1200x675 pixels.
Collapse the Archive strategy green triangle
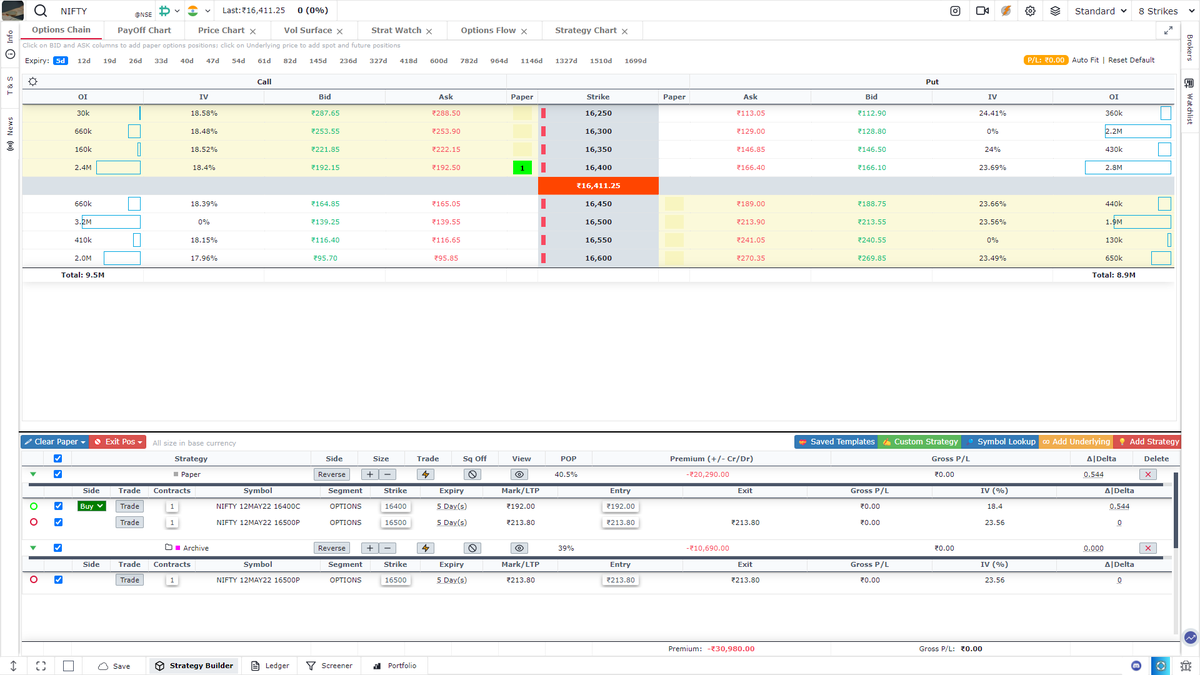(34, 548)
